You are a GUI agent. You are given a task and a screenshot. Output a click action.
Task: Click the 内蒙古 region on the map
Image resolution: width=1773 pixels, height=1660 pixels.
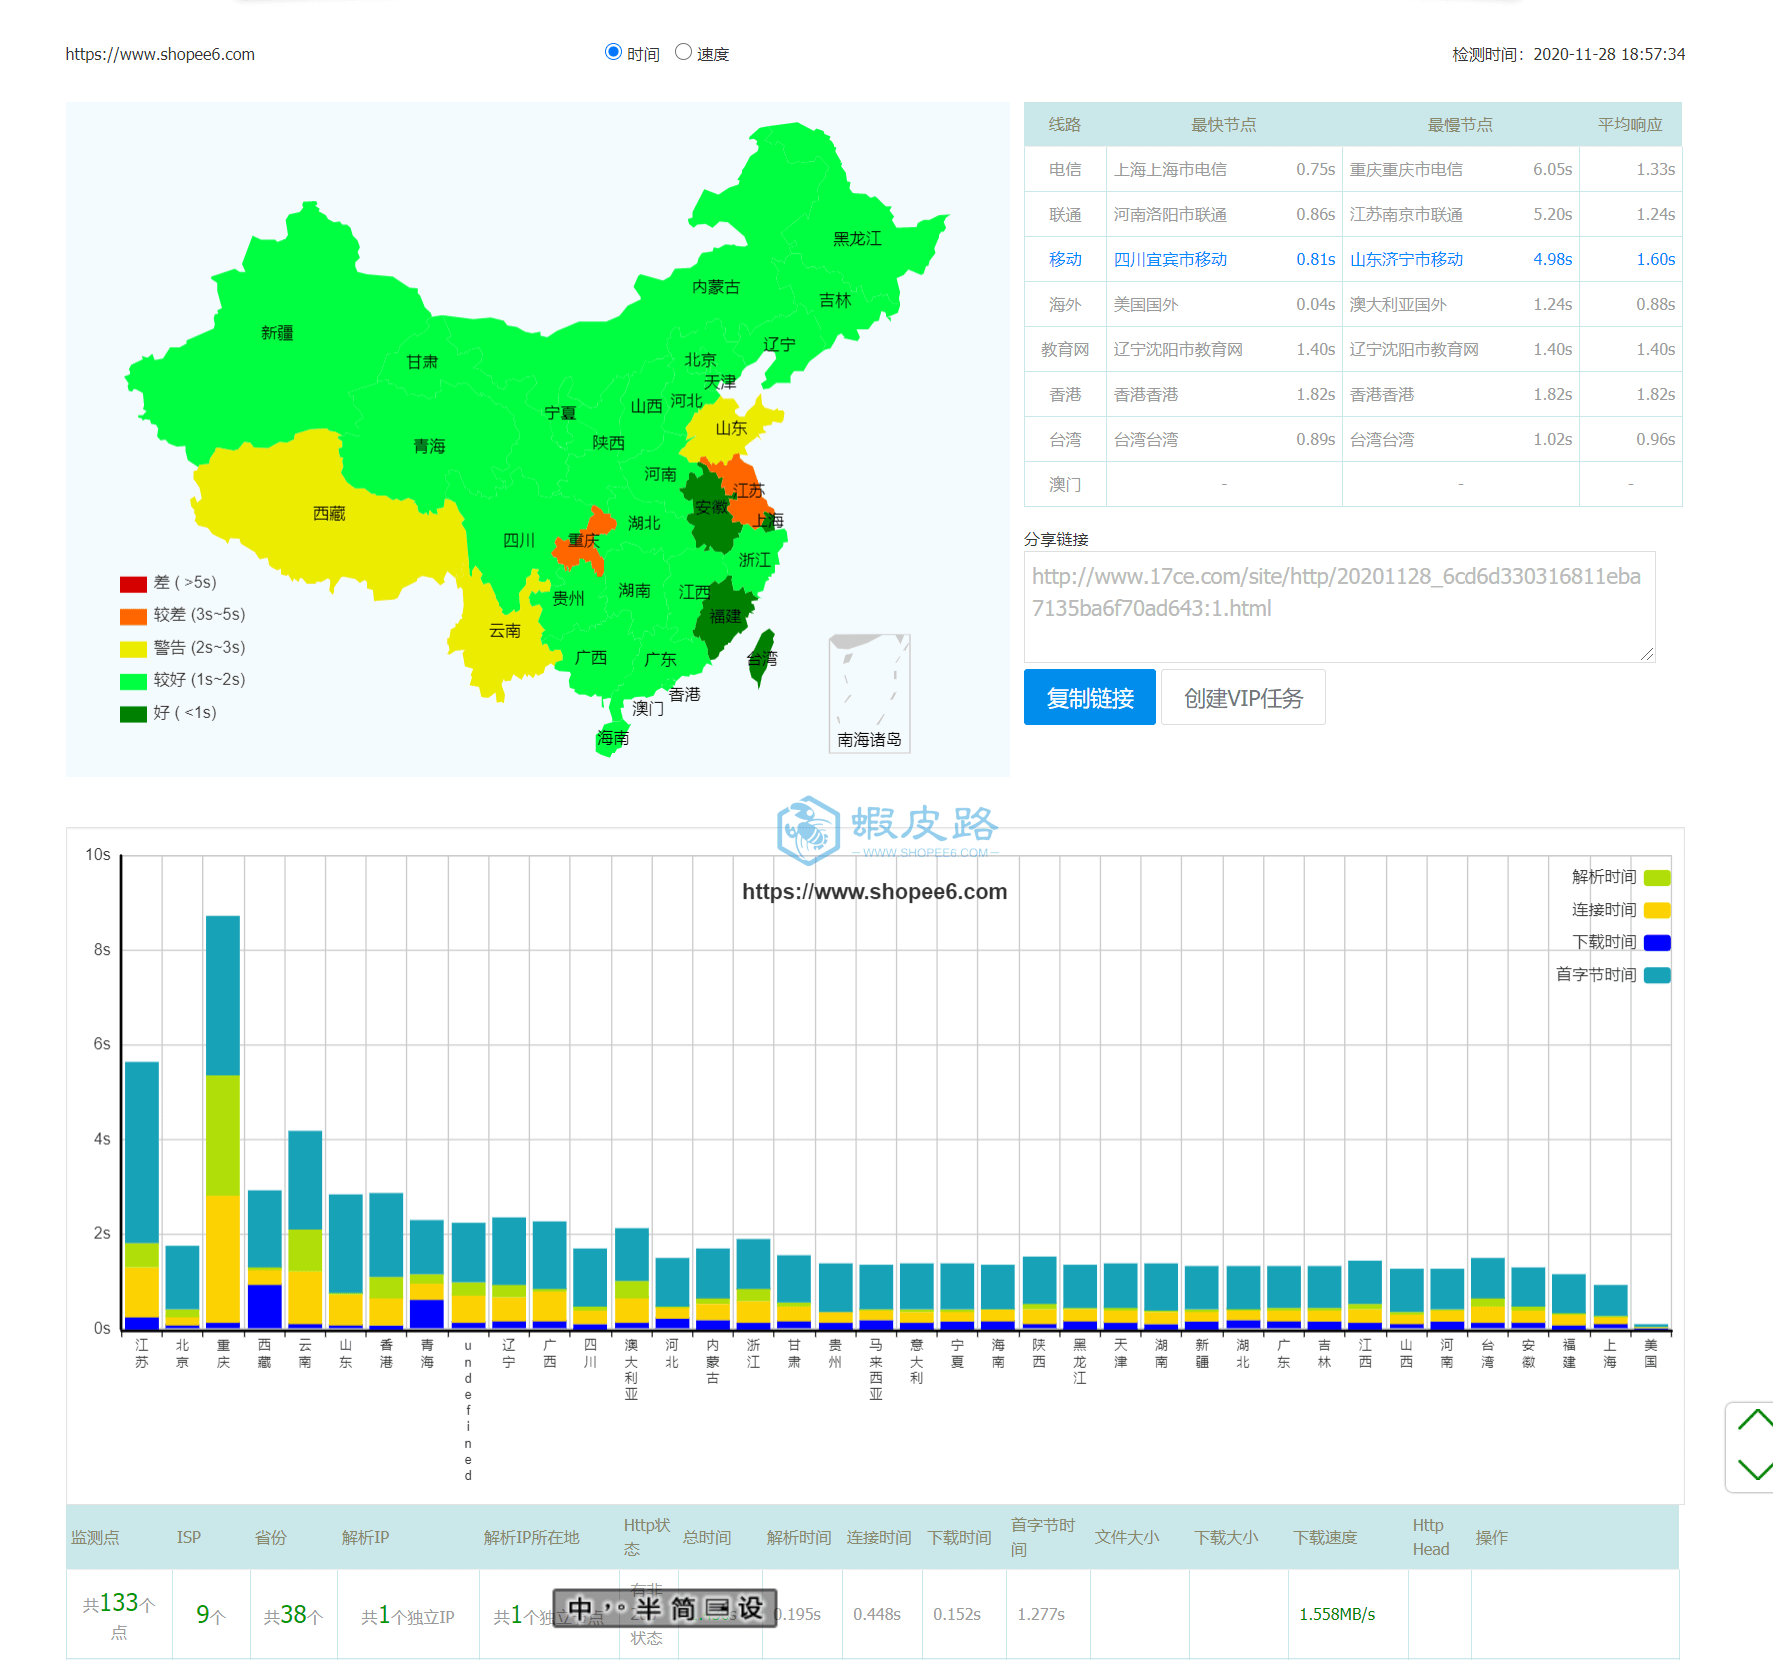pyautogui.click(x=716, y=287)
